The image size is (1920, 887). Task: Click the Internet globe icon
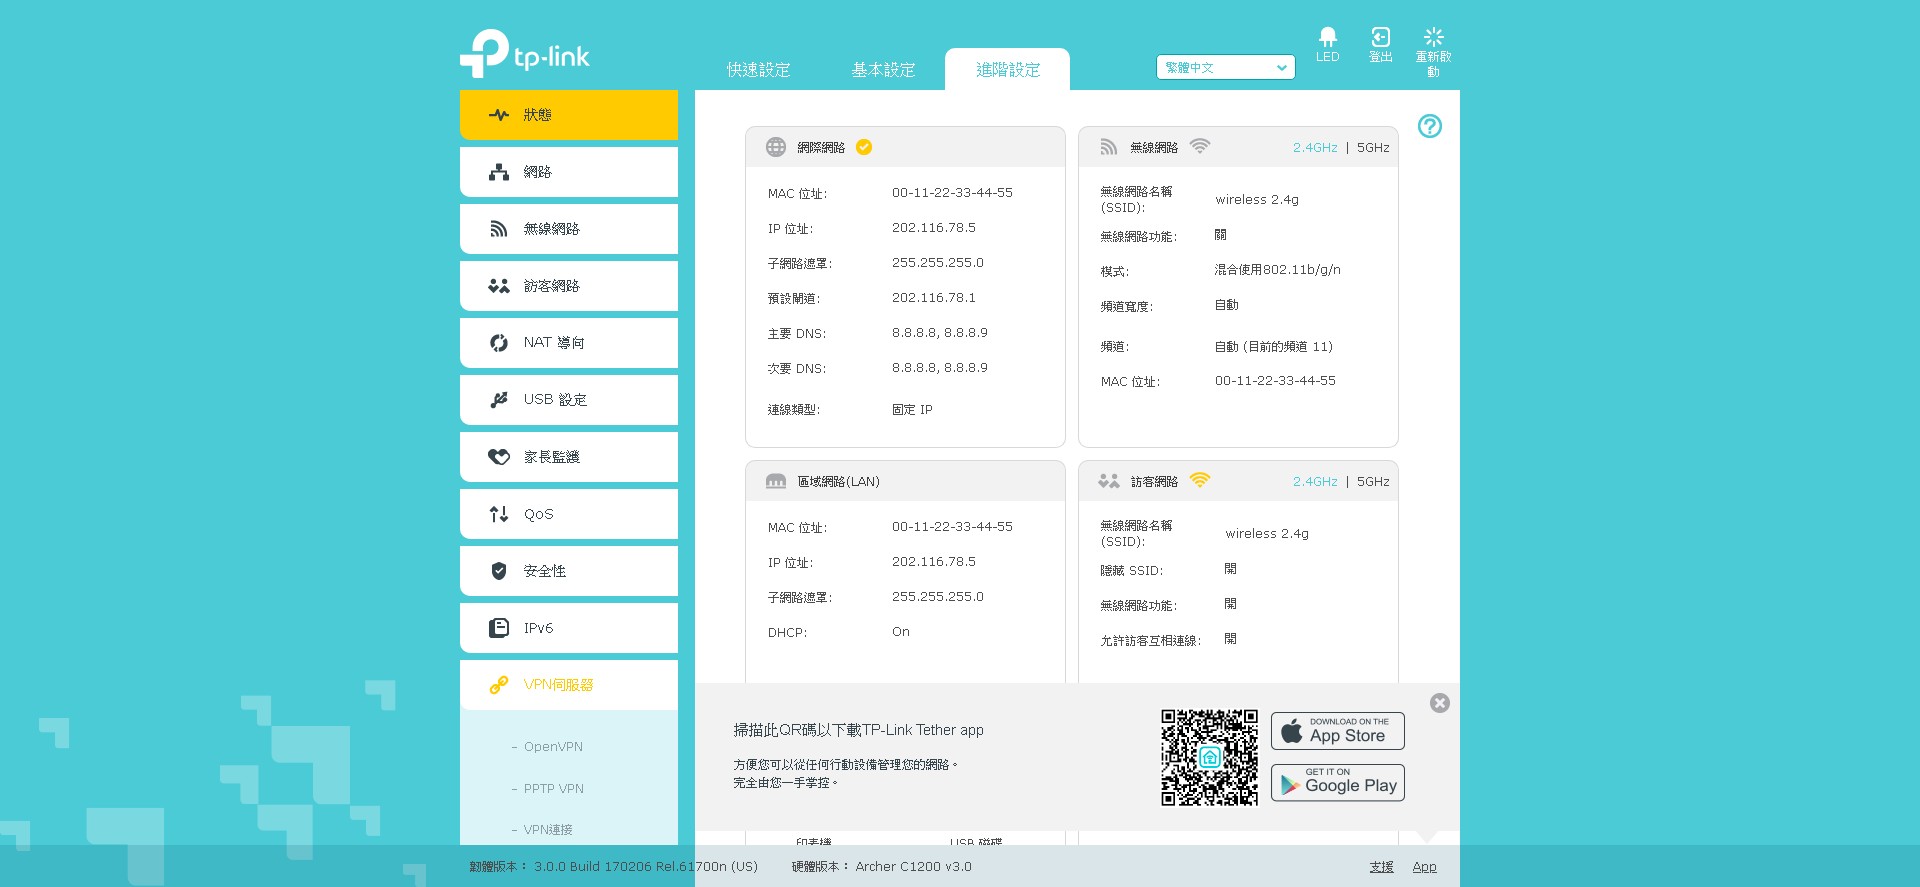point(776,147)
